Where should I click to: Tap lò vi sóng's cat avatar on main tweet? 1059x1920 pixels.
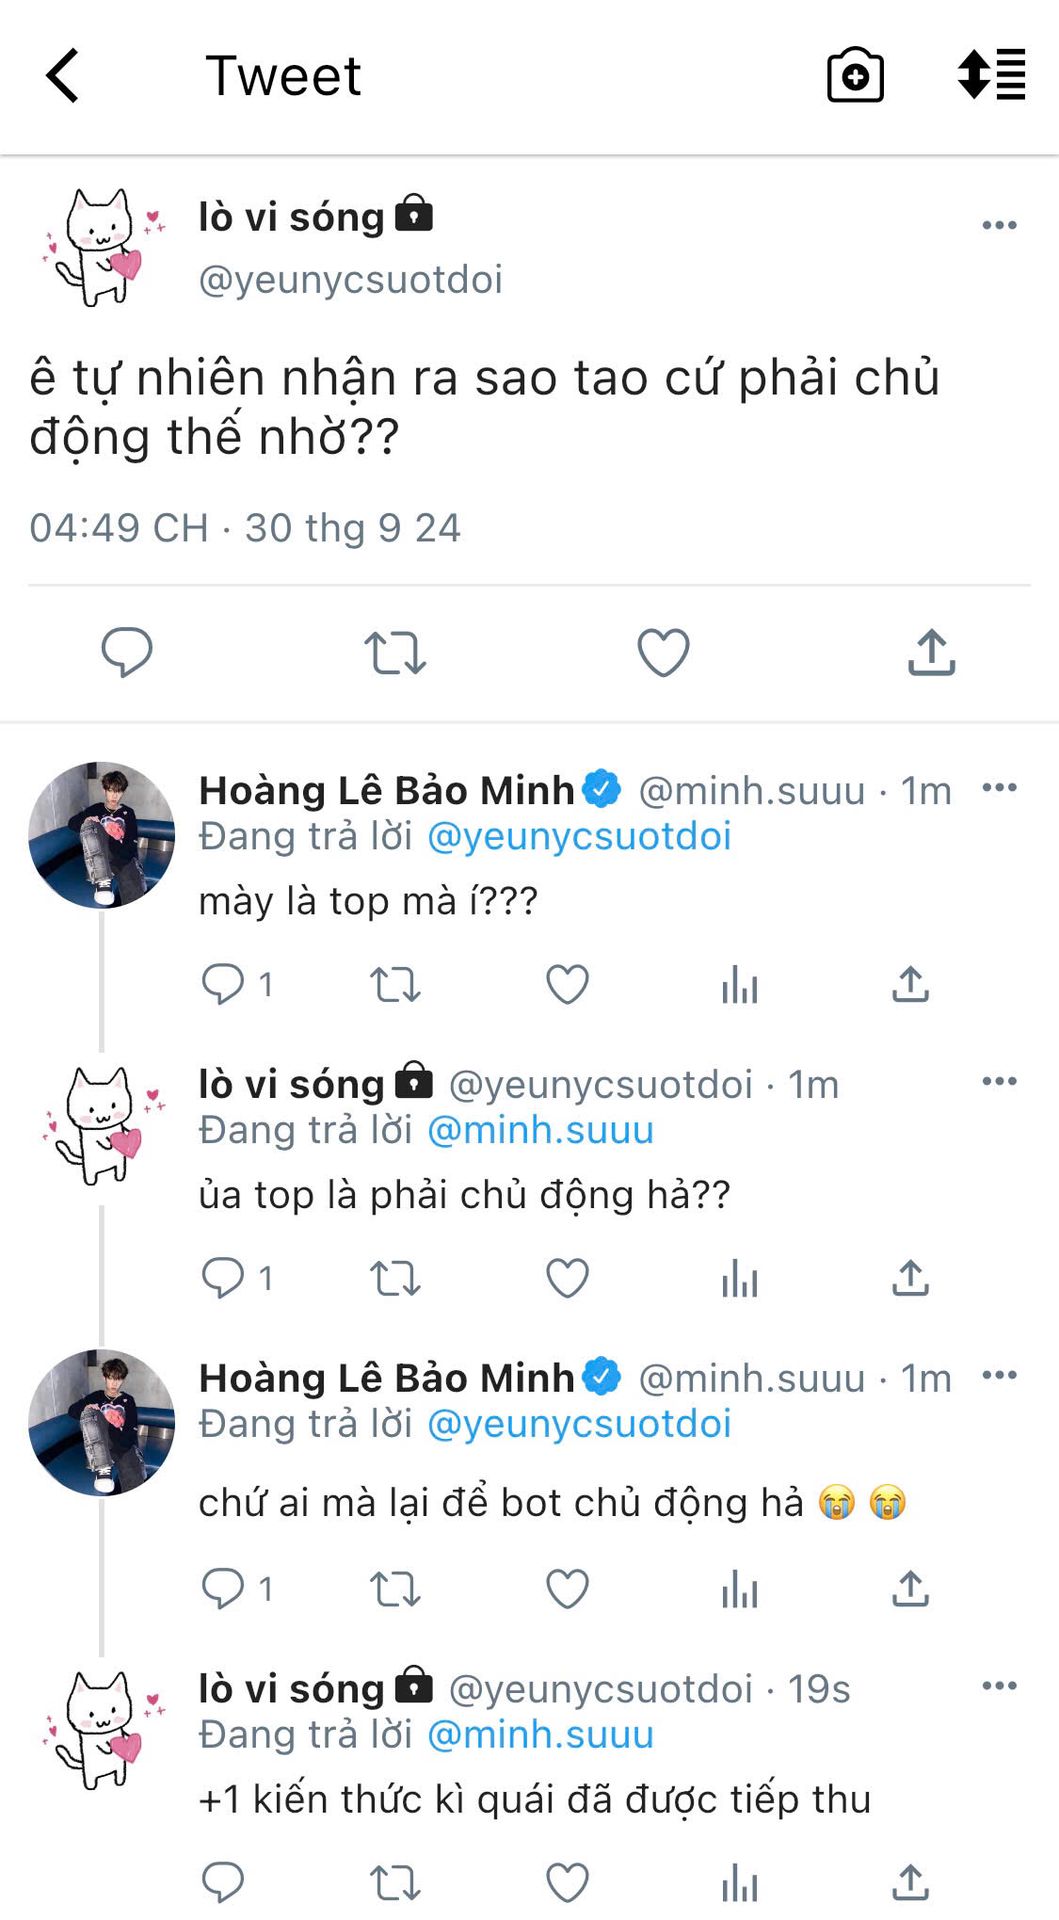point(101,247)
